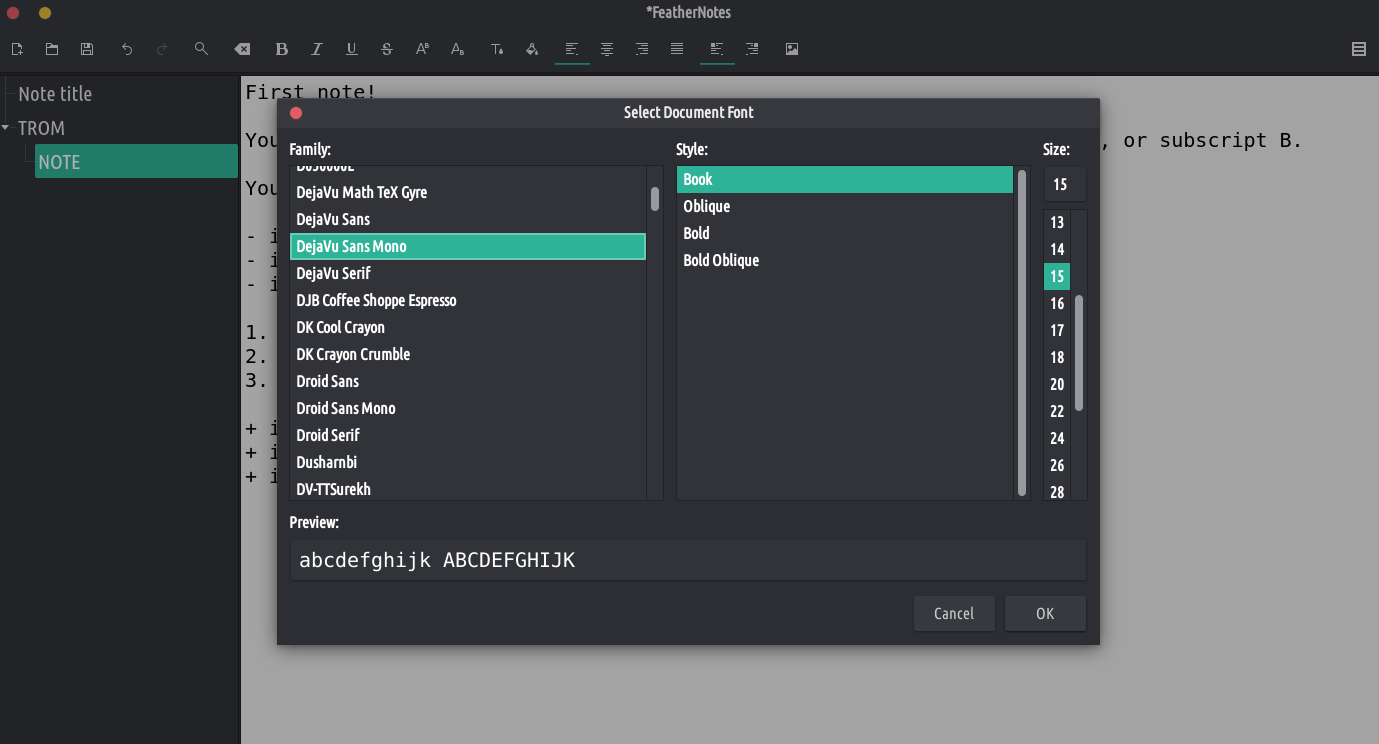Viewport: 1379px width, 744px height.
Task: Click the text color icon
Action: coord(497,49)
